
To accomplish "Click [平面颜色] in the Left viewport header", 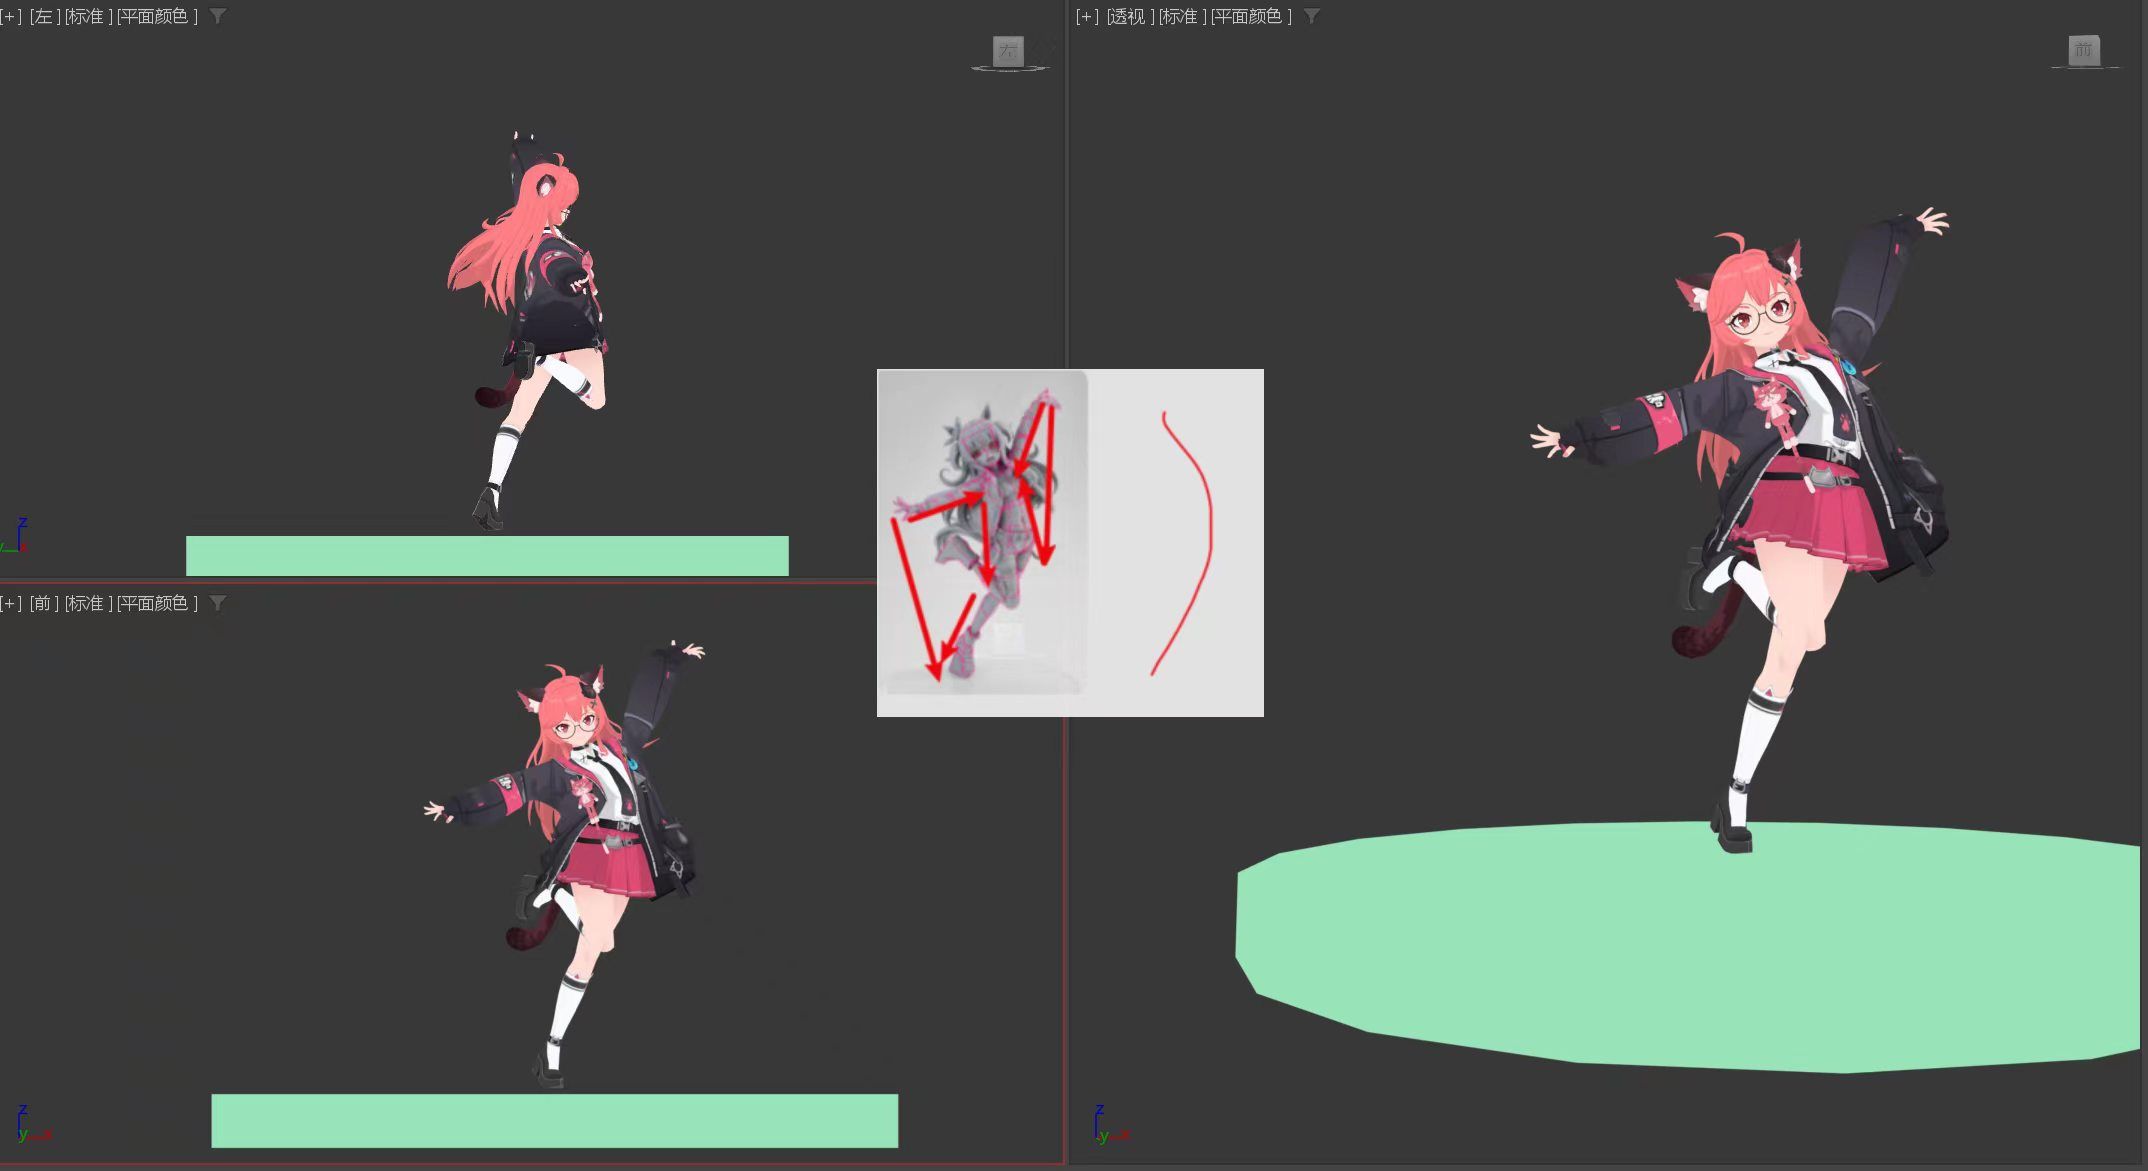I will click(x=156, y=16).
